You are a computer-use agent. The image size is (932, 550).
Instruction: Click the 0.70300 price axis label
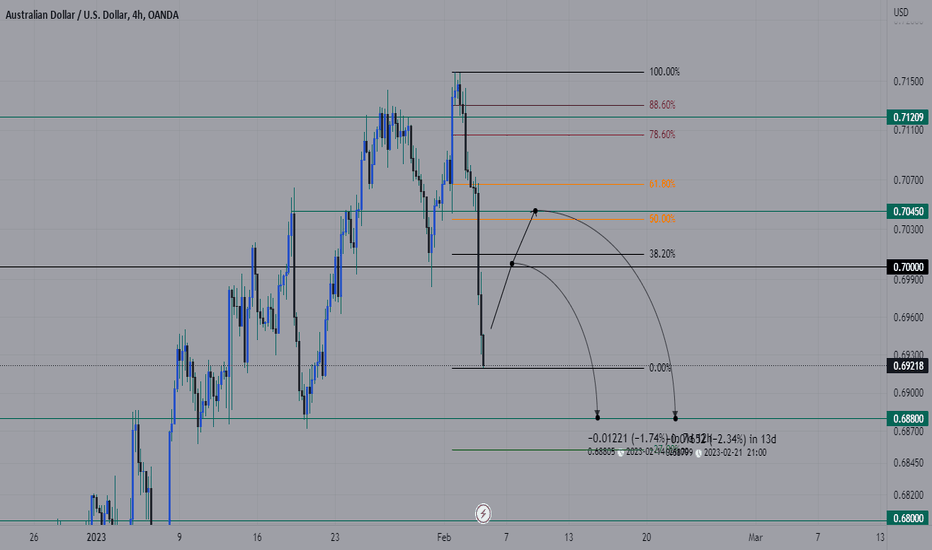908,230
